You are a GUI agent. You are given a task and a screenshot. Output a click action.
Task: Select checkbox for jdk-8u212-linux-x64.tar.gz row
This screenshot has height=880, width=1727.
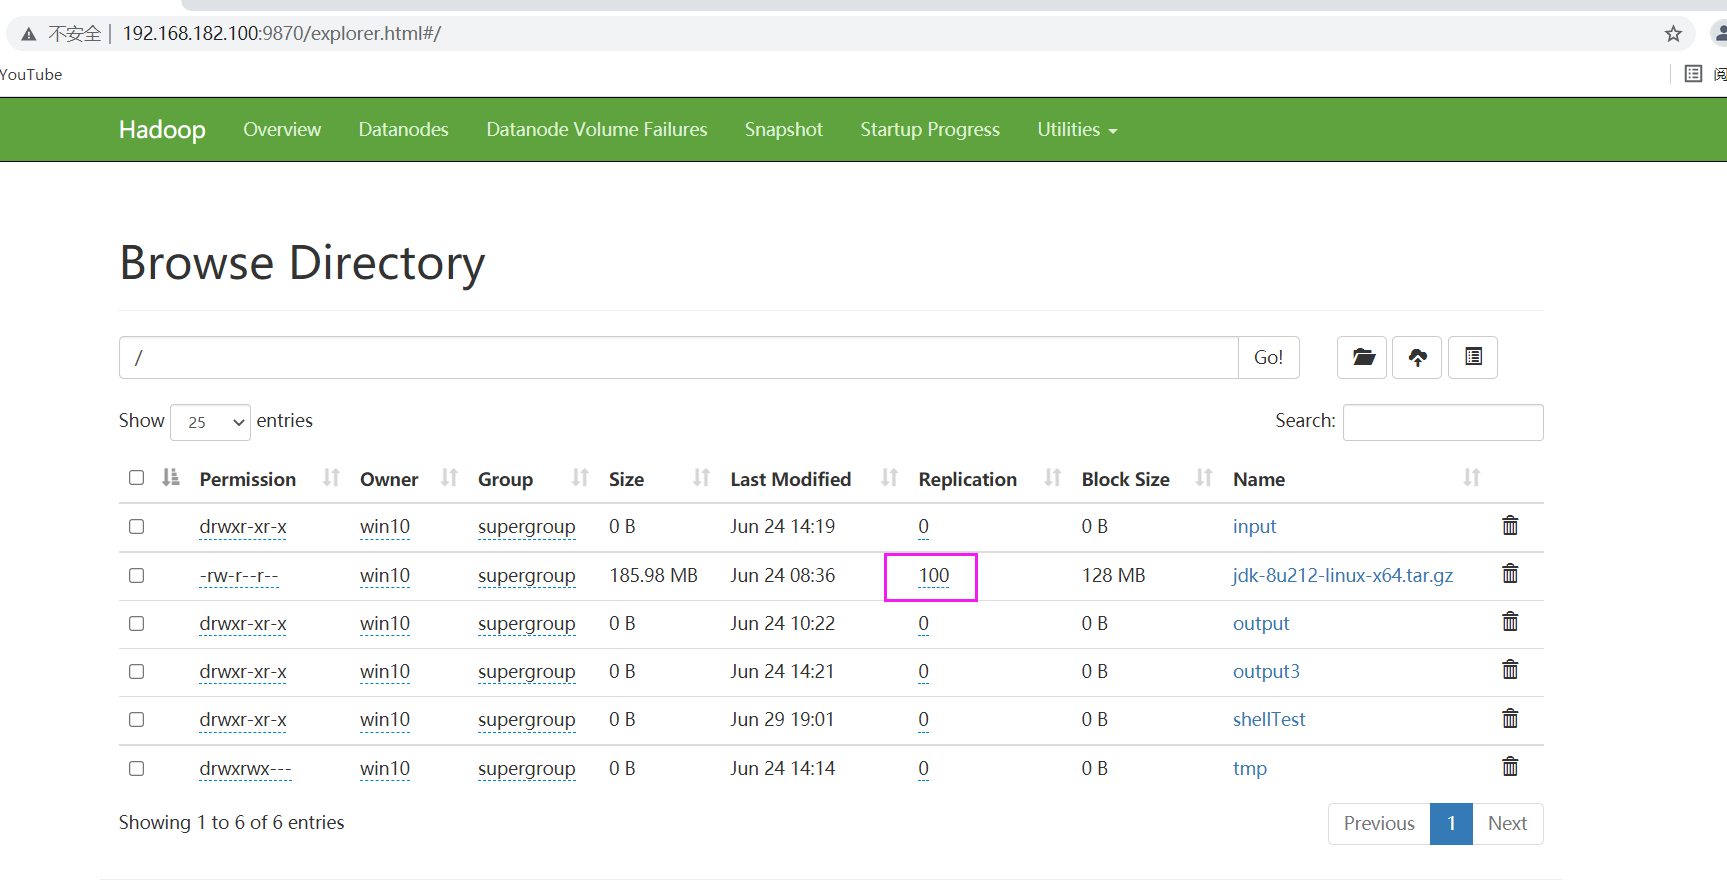(137, 575)
